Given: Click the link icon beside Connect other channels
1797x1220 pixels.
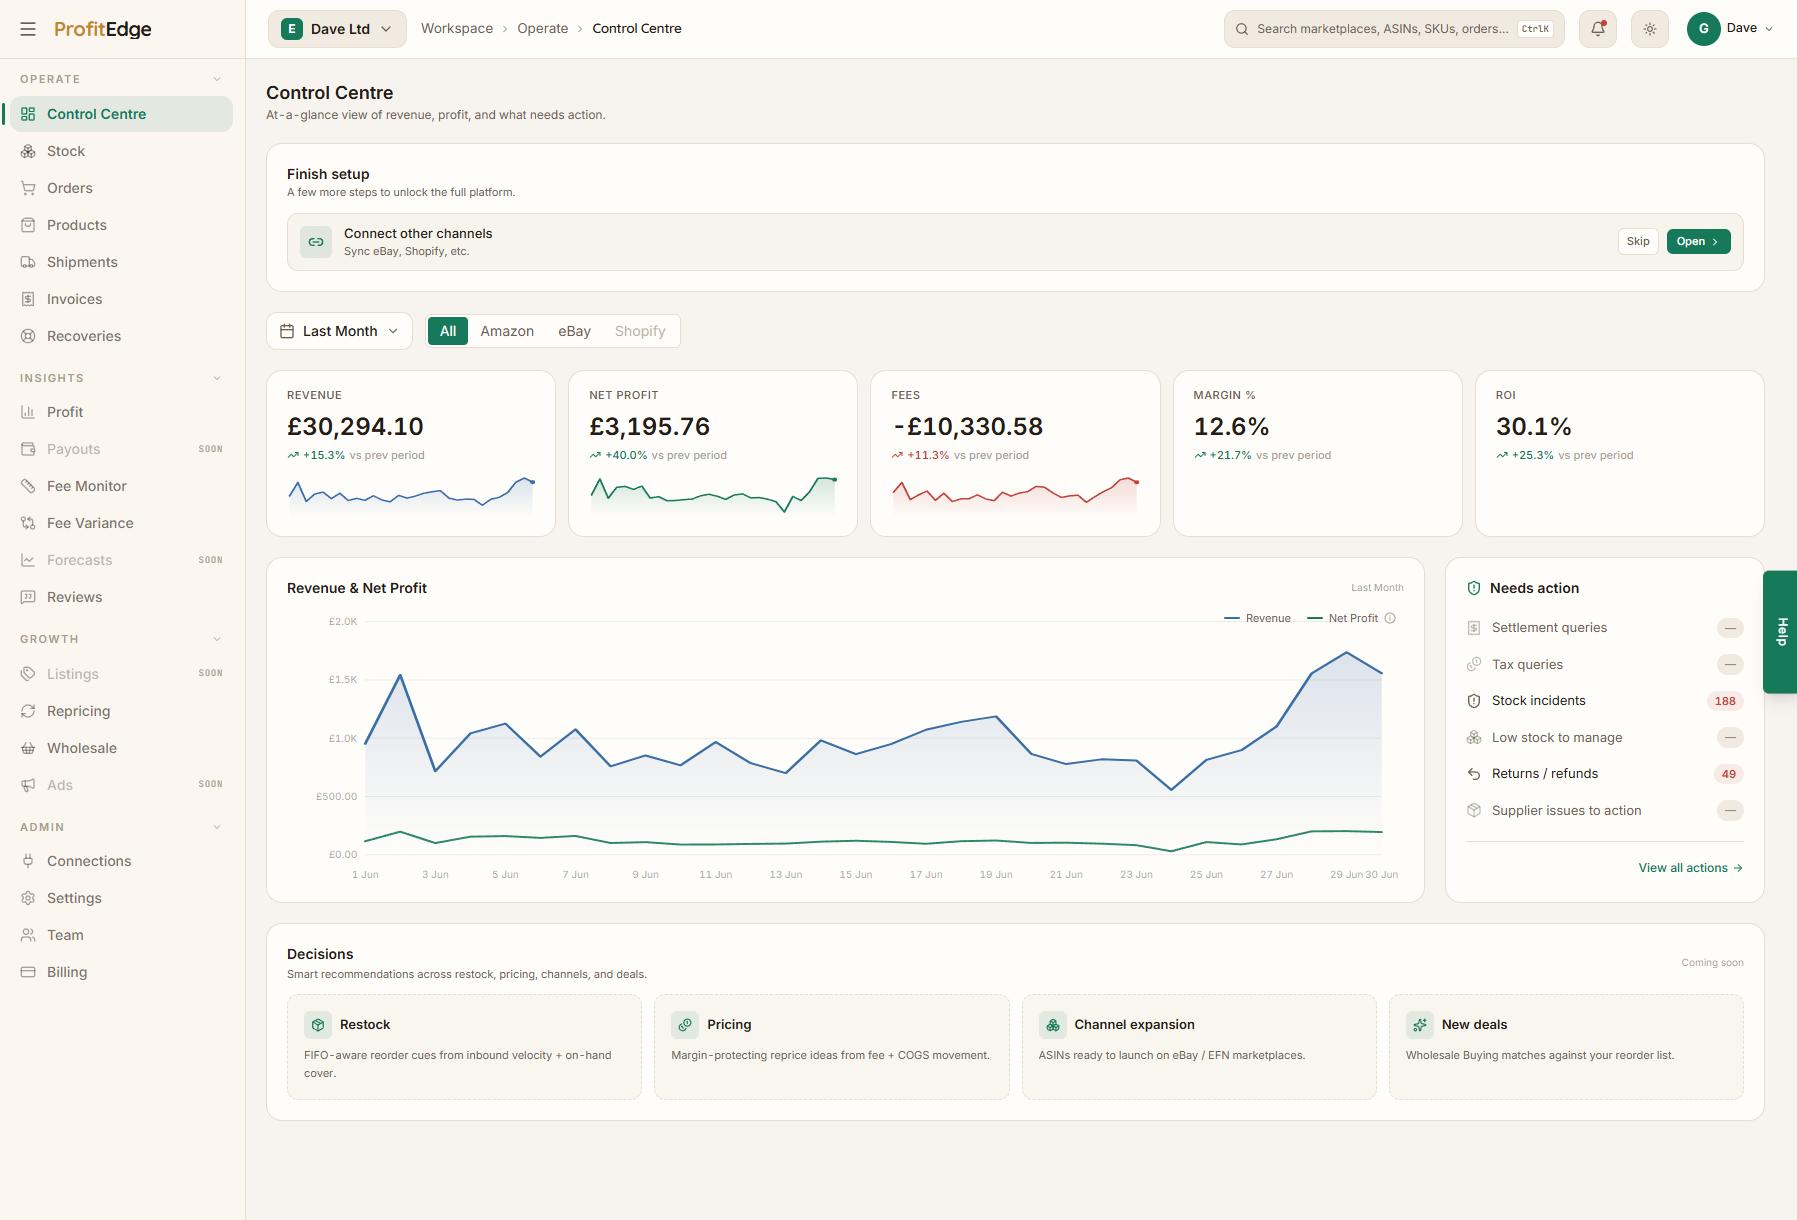Looking at the screenshot, I should pos(316,242).
